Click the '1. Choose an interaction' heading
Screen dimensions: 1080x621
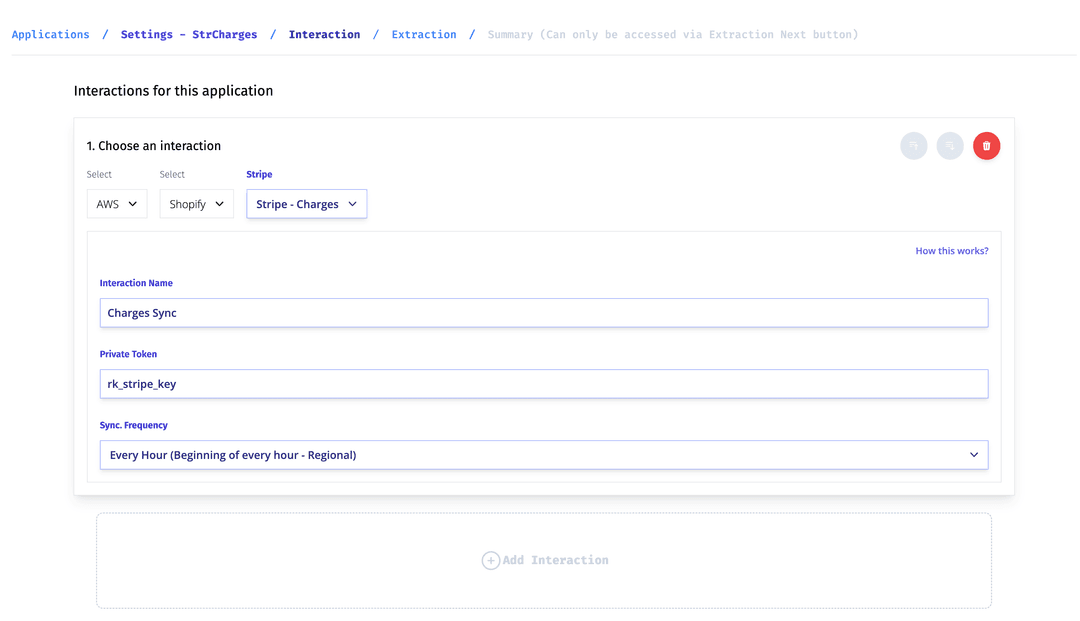[154, 146]
